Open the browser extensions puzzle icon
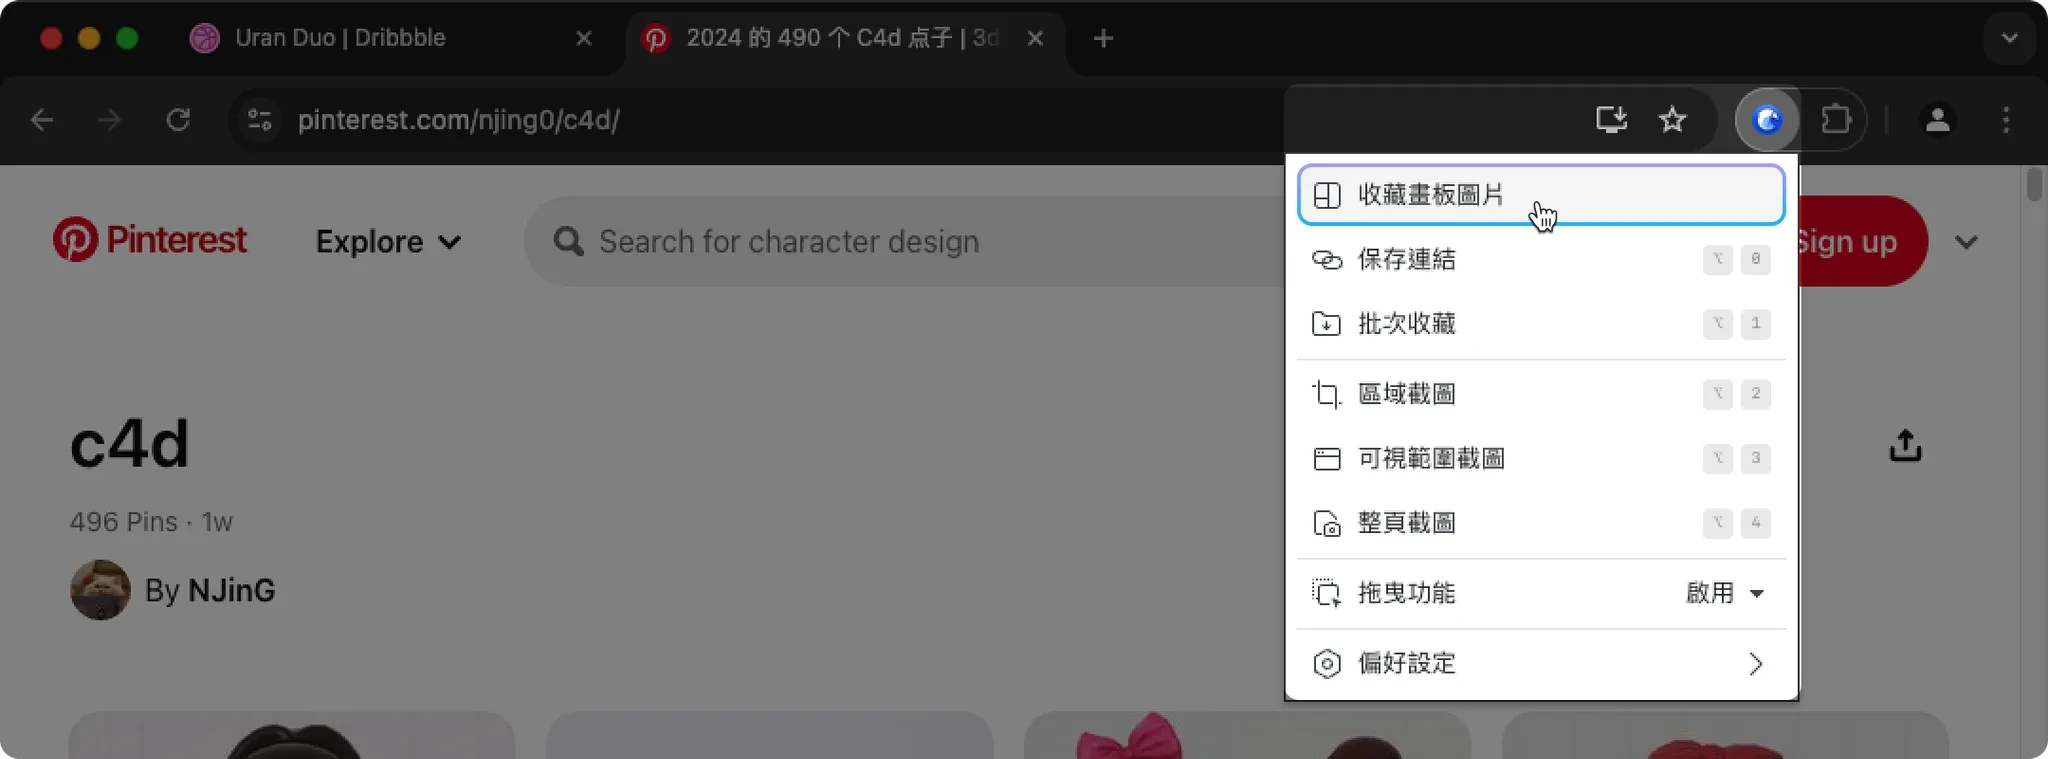 (1836, 120)
